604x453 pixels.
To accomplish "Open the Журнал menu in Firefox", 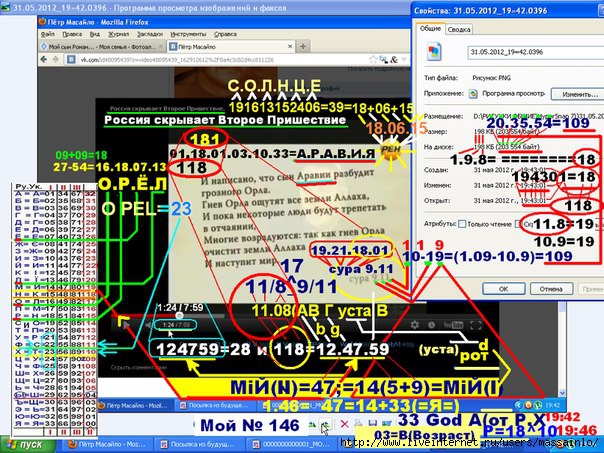I will [x=119, y=34].
